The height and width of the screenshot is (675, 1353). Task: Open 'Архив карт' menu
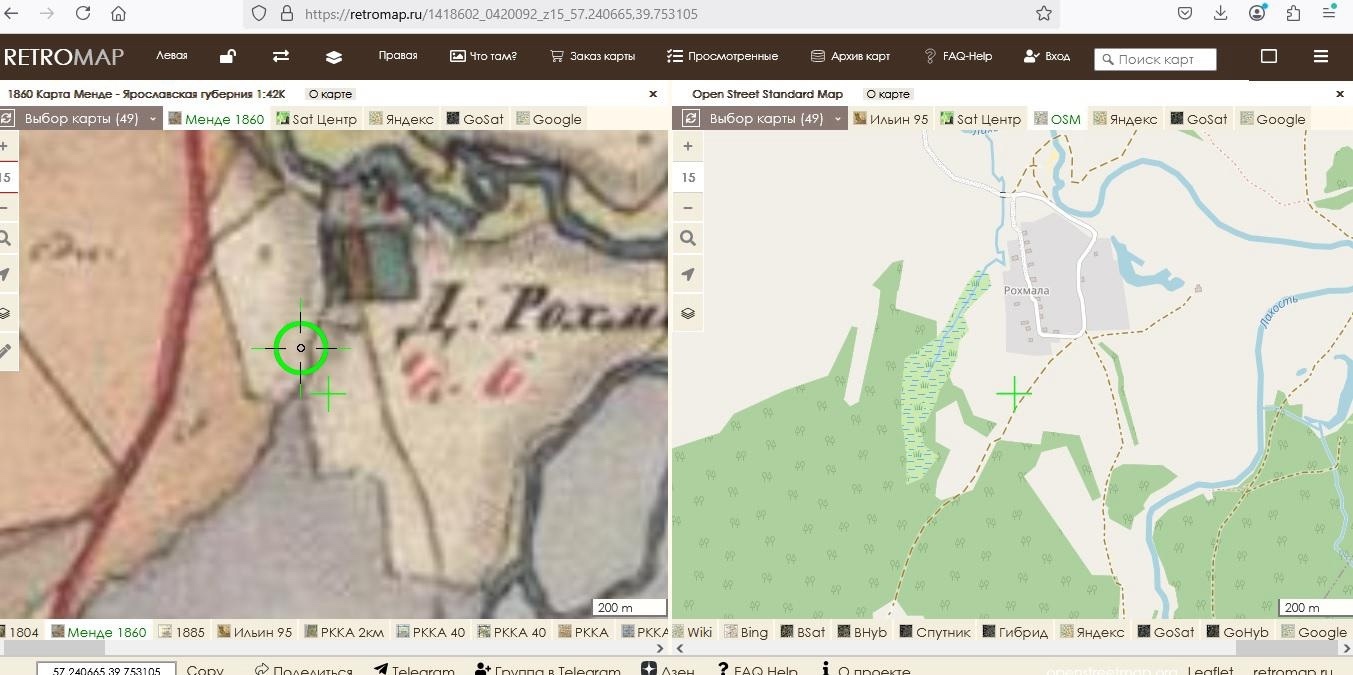point(850,56)
